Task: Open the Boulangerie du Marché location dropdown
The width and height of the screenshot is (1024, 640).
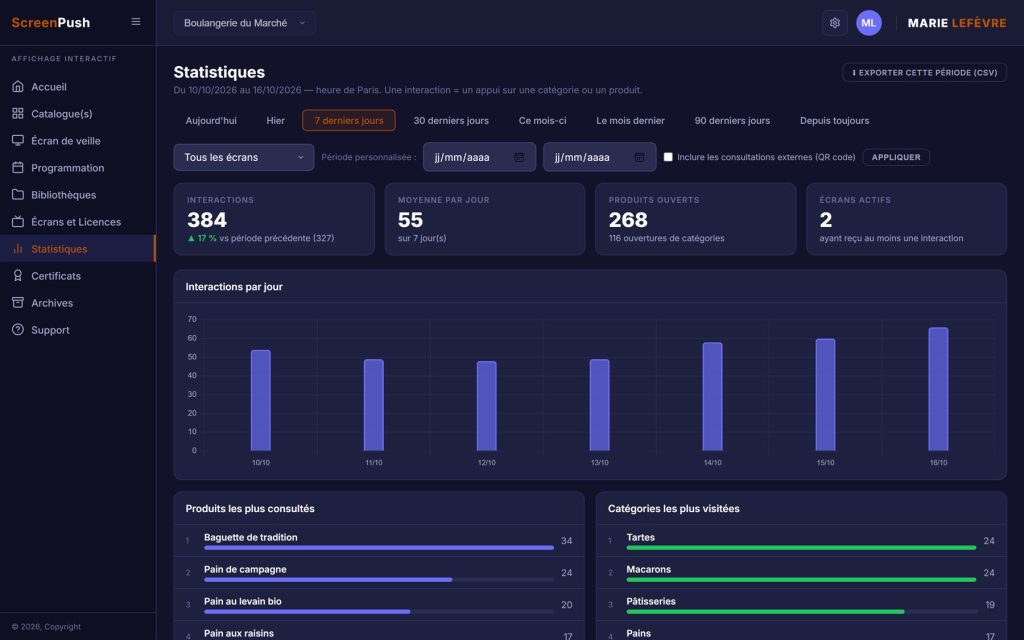Action: pos(244,23)
